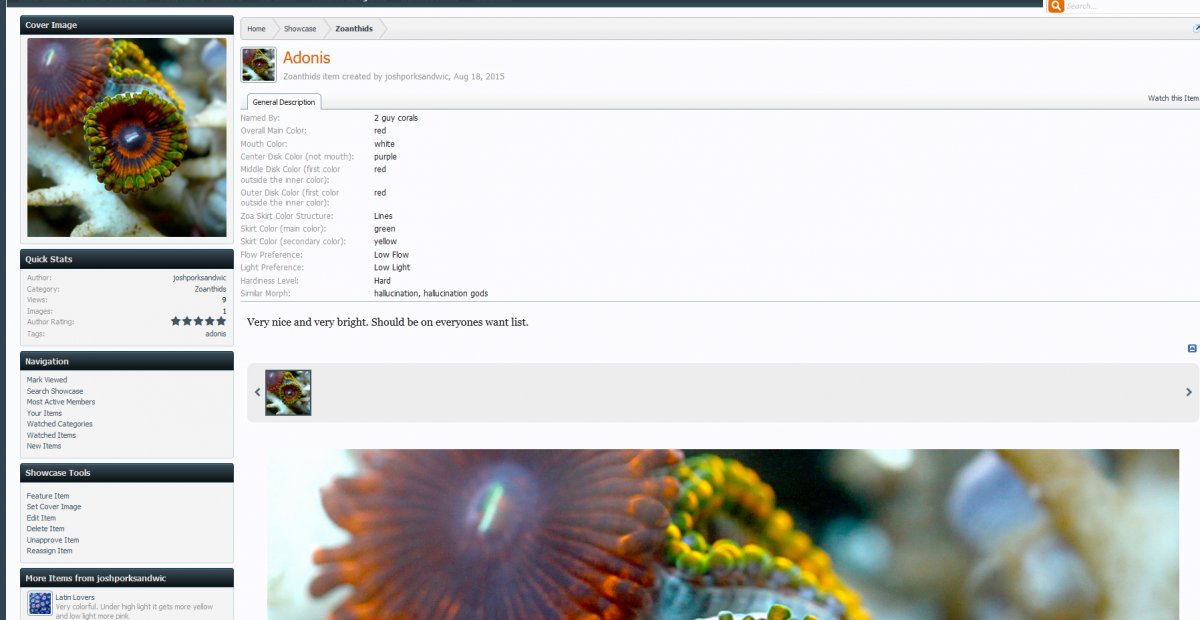Open Zoanthids breadcrumb category
Screen dimensions: 1200x620
(354, 29)
